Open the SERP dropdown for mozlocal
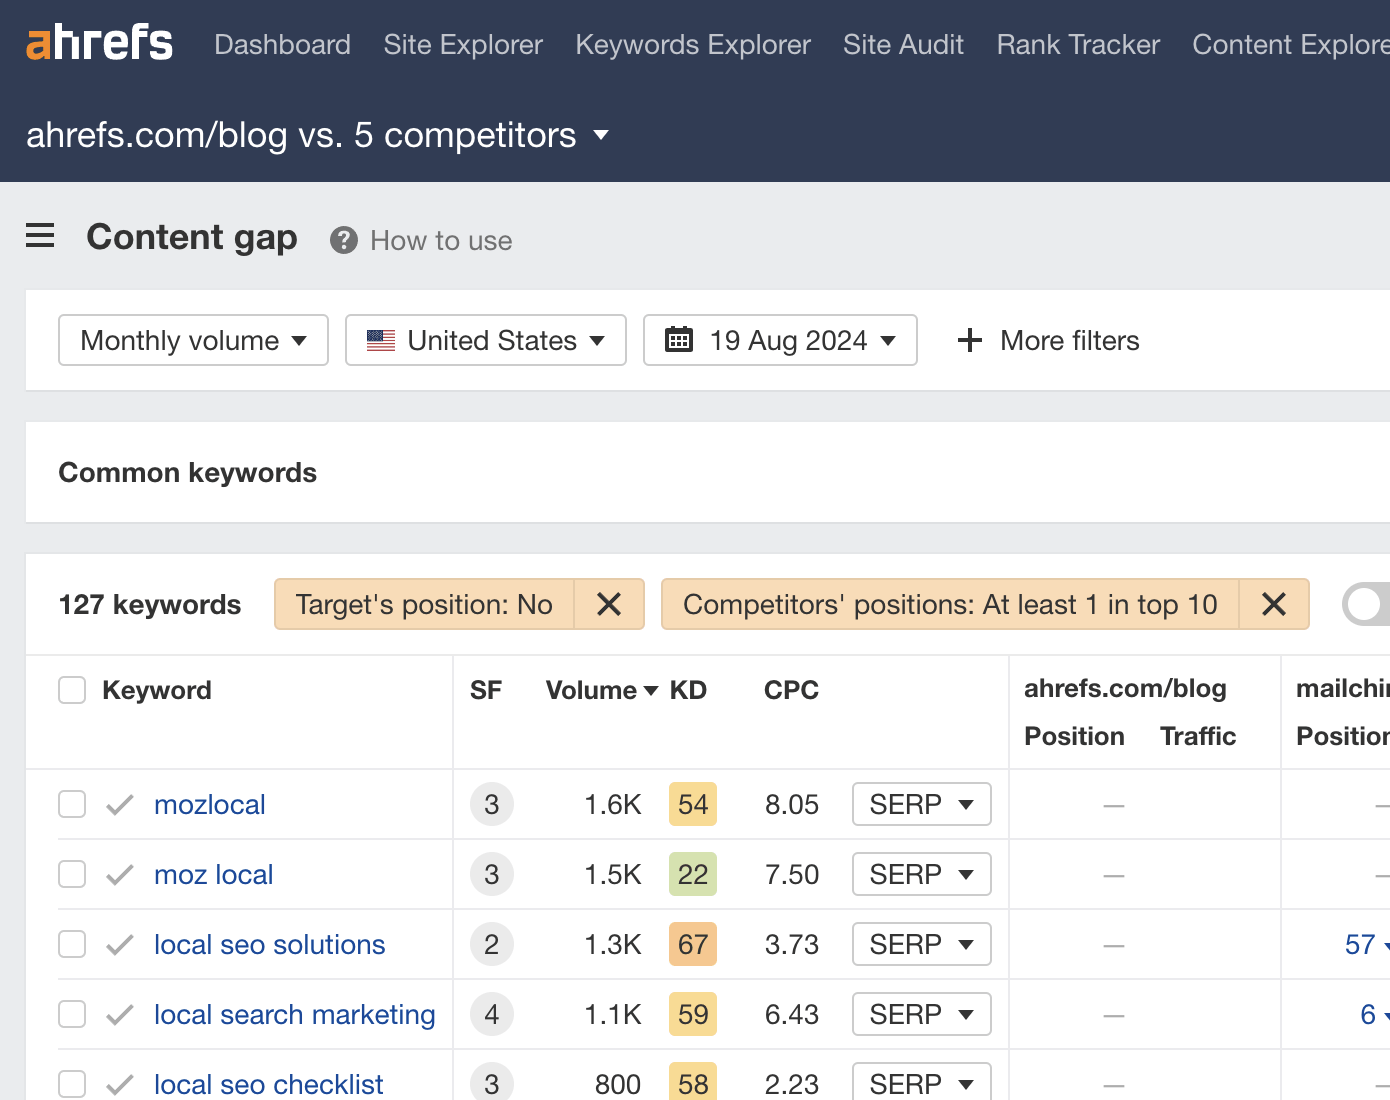 click(921, 804)
